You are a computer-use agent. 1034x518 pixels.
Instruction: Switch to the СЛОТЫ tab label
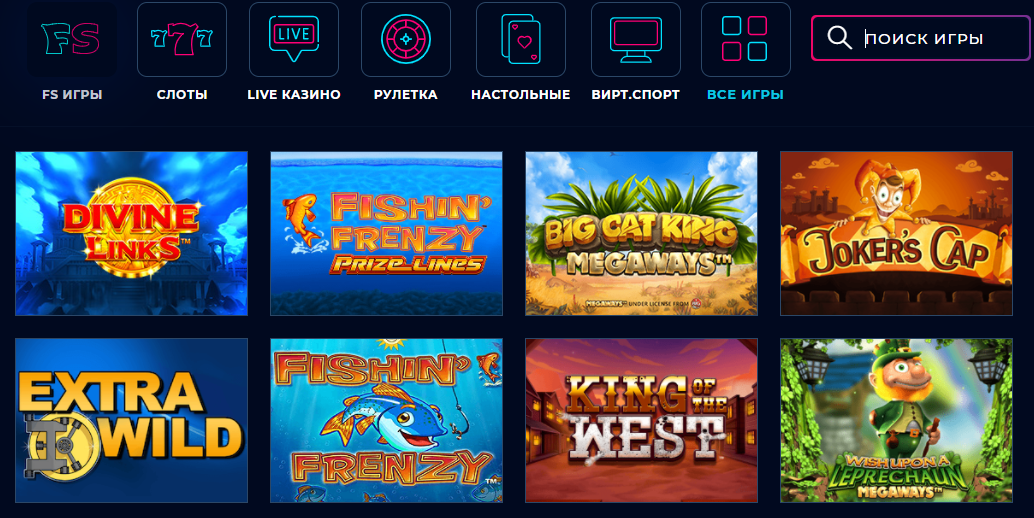pos(182,94)
